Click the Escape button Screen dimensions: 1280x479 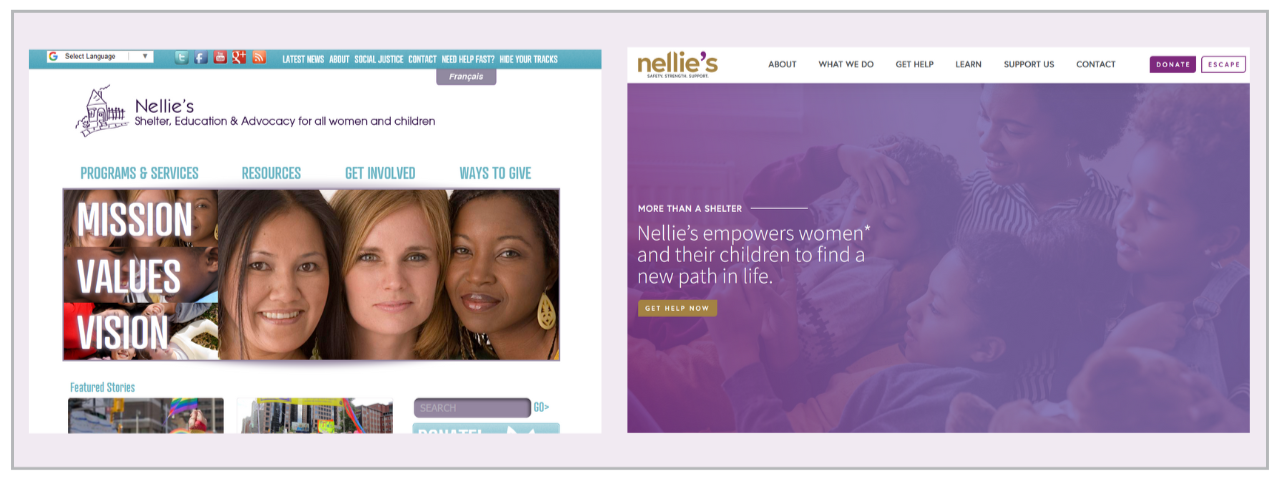1224,64
